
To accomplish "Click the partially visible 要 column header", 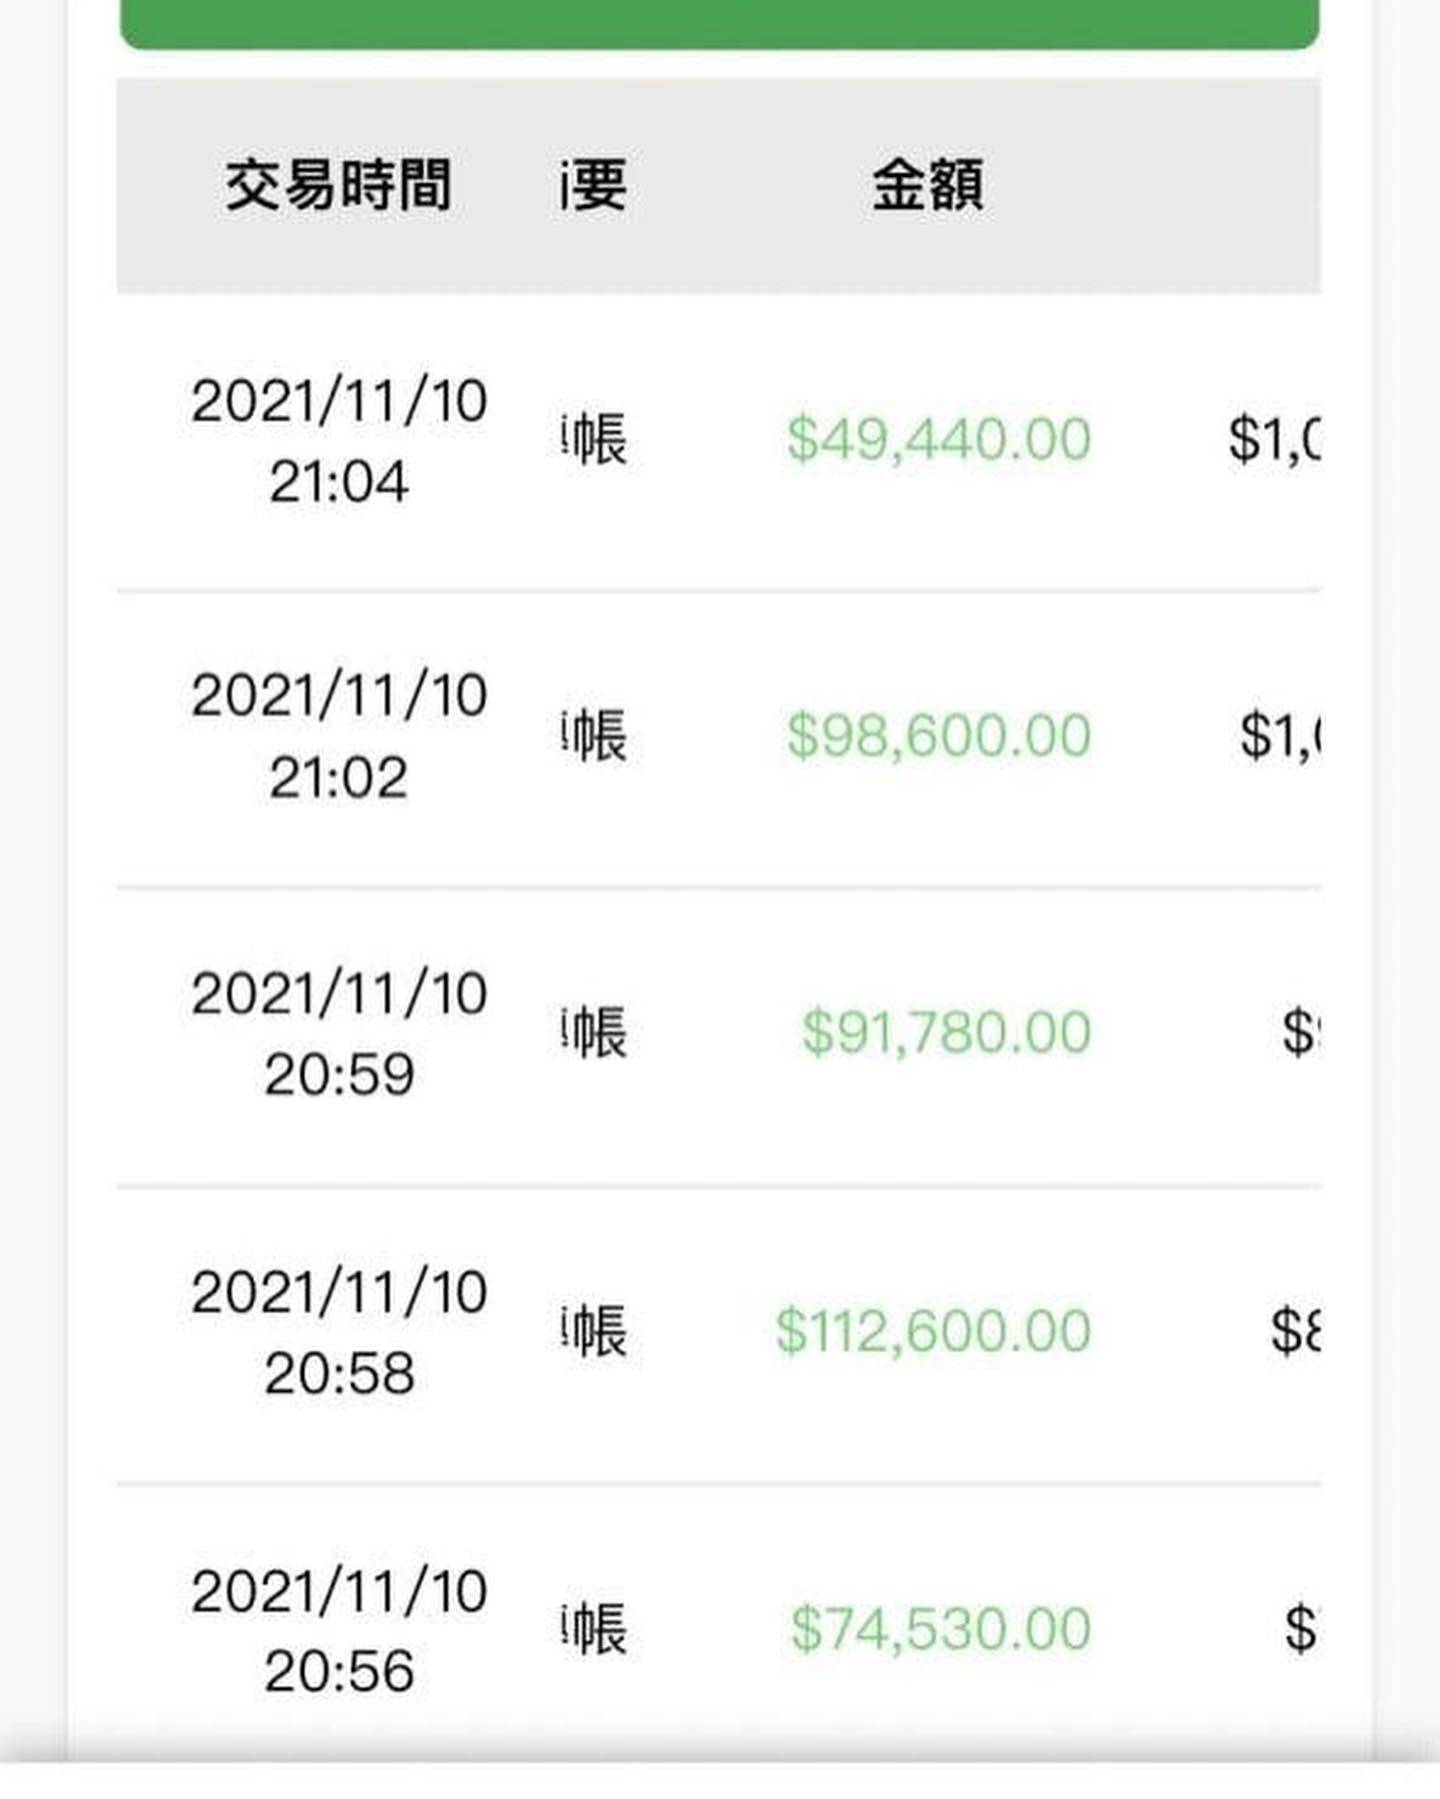I will [x=594, y=185].
